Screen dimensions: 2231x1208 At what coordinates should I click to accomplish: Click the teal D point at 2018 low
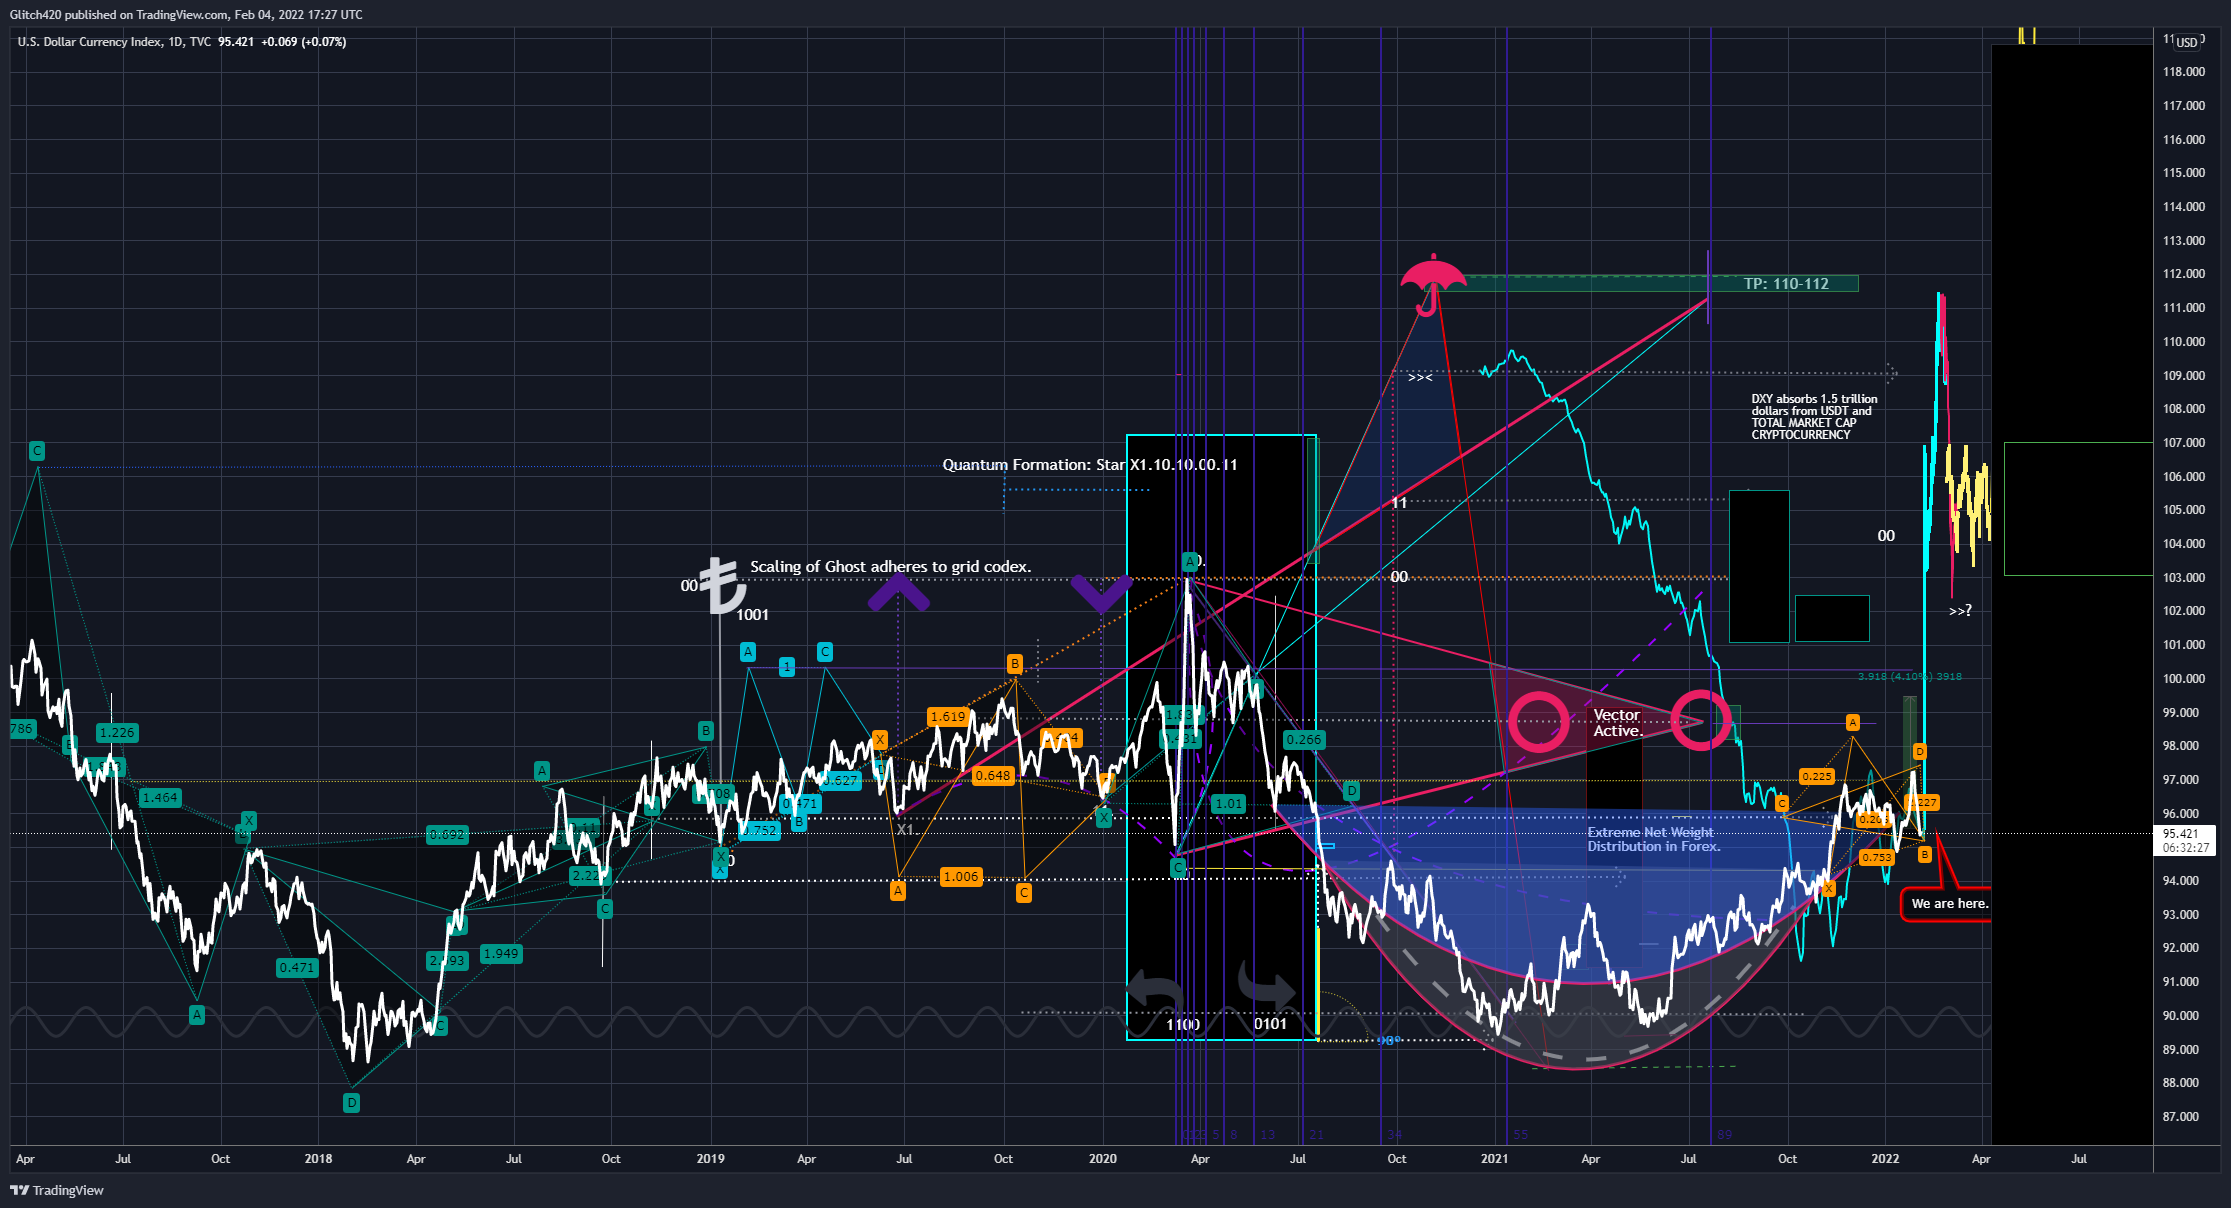pos(351,1103)
